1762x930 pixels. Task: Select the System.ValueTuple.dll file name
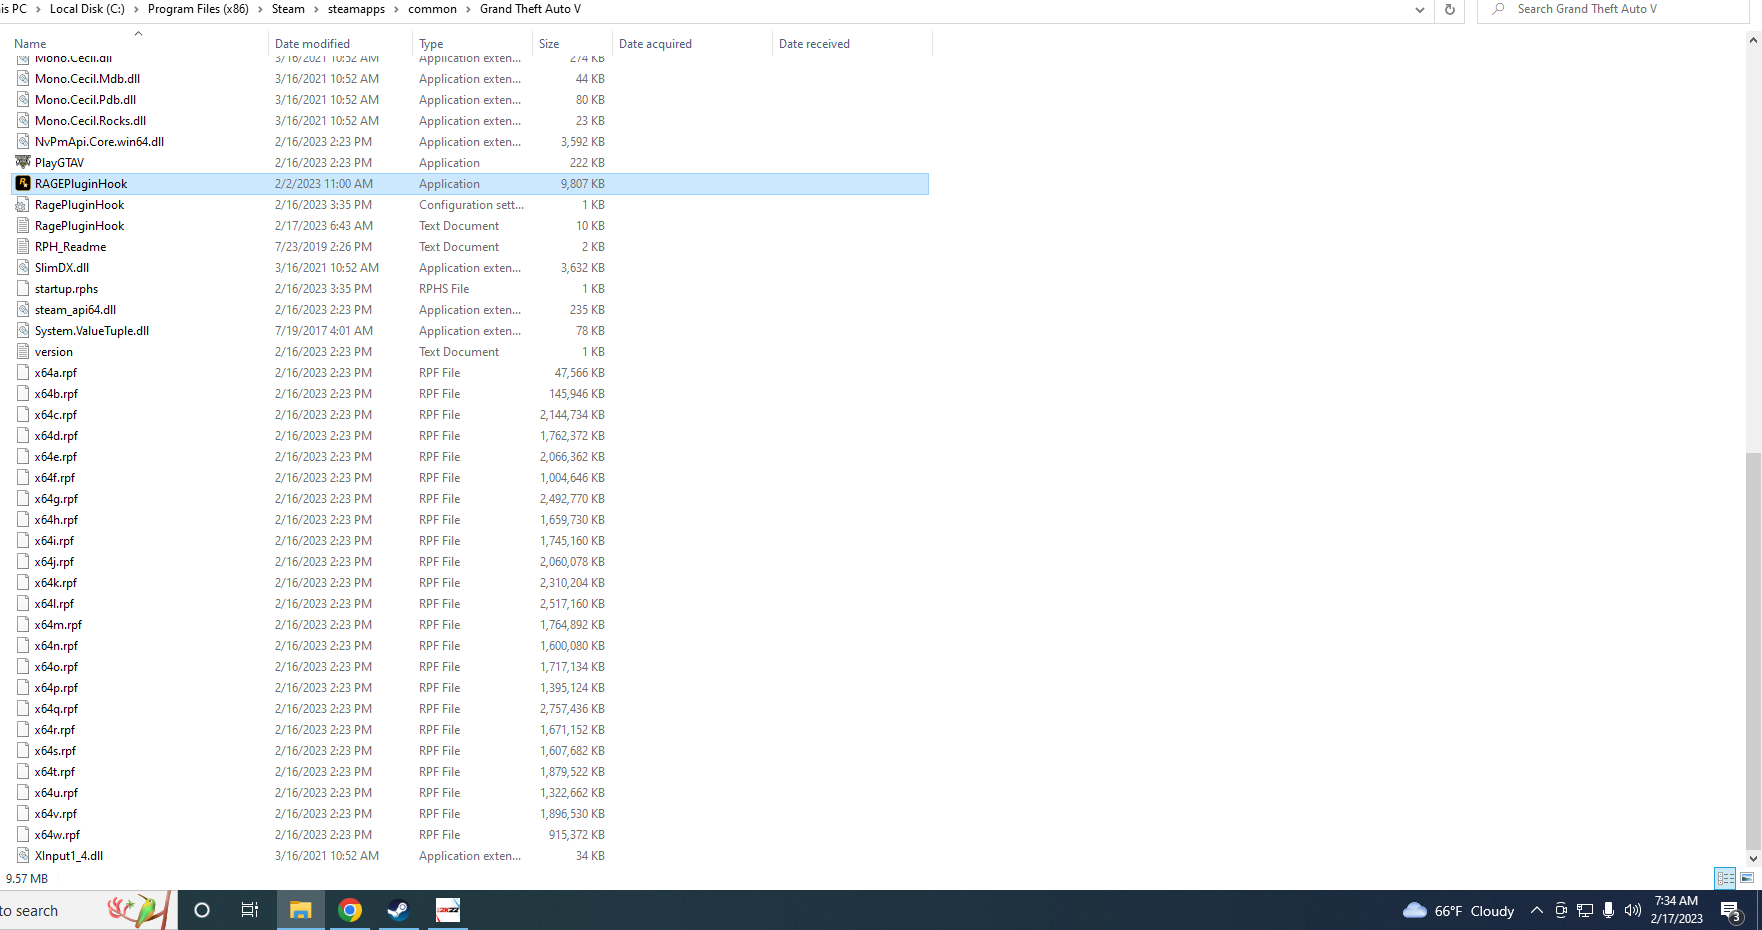point(92,331)
